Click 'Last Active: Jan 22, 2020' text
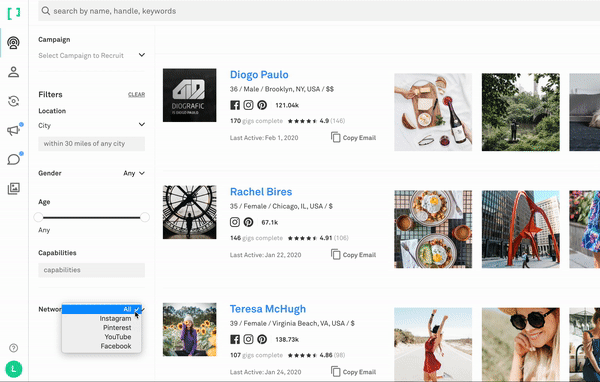This screenshot has width=600, height=382. click(266, 255)
